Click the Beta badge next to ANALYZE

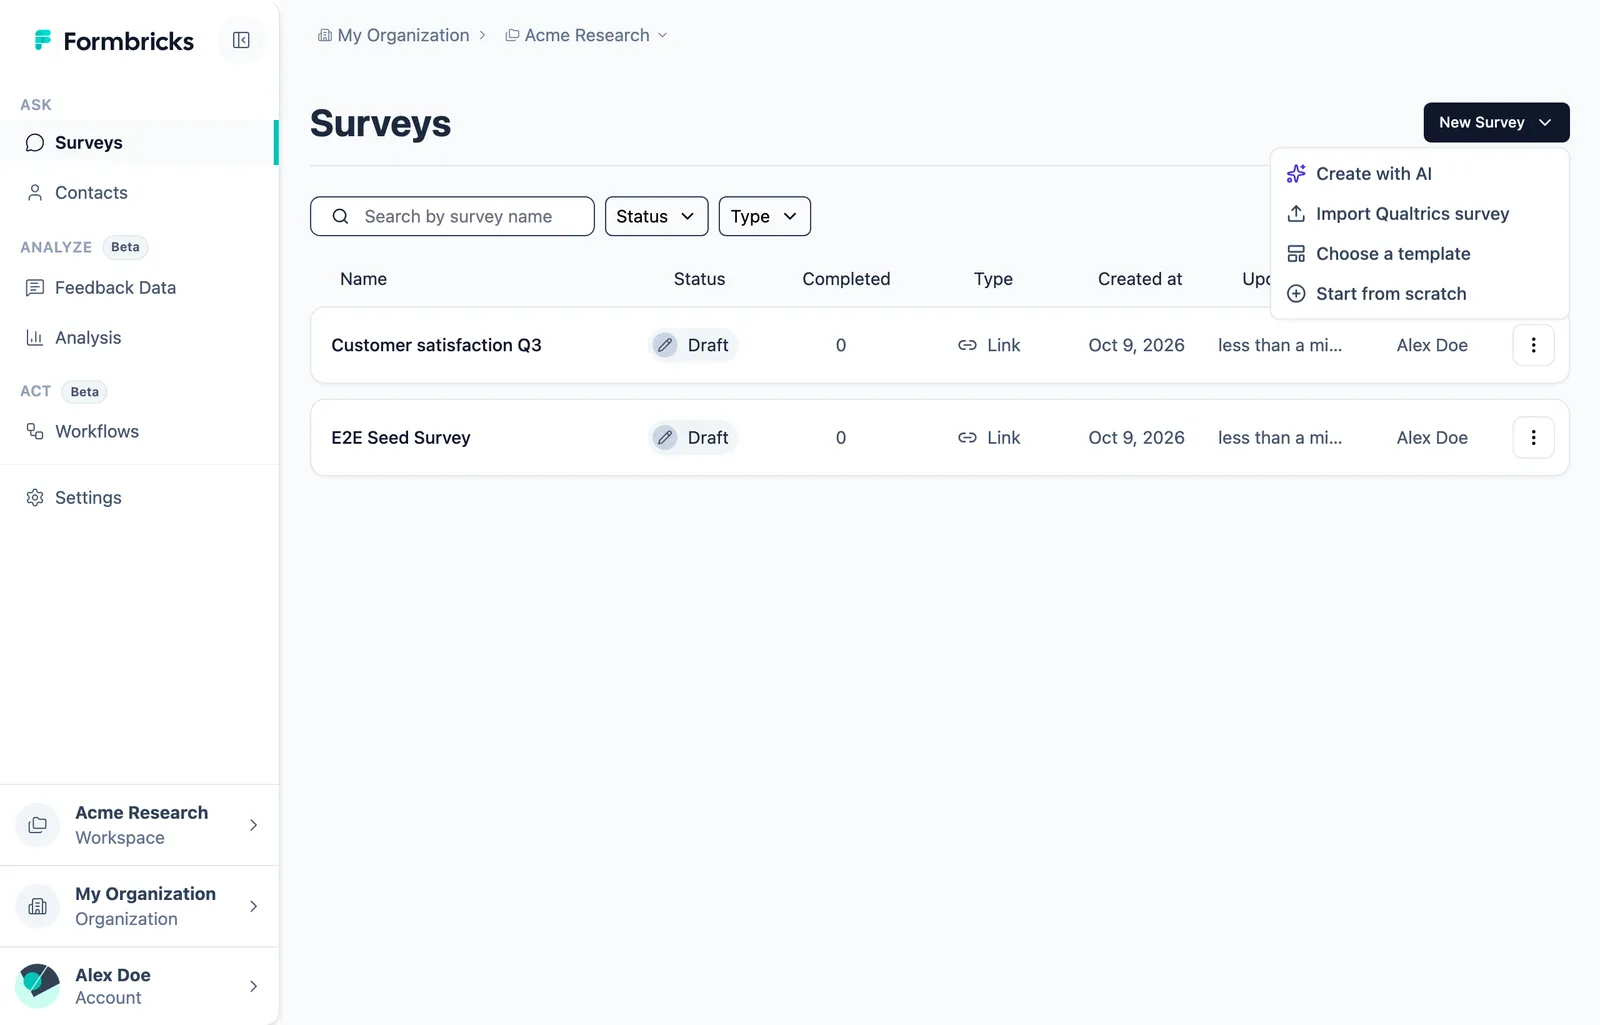pyautogui.click(x=125, y=247)
